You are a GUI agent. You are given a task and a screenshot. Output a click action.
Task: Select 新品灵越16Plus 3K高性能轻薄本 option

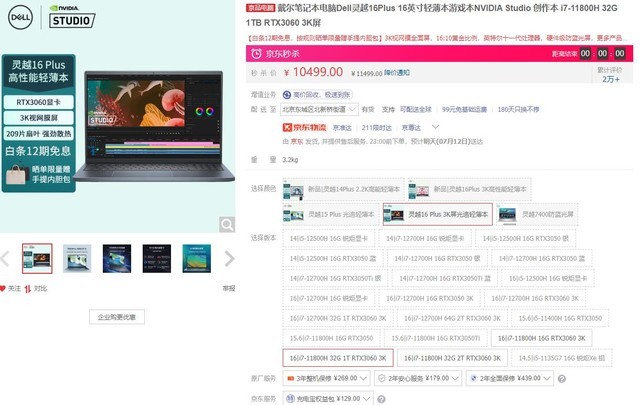470,189
